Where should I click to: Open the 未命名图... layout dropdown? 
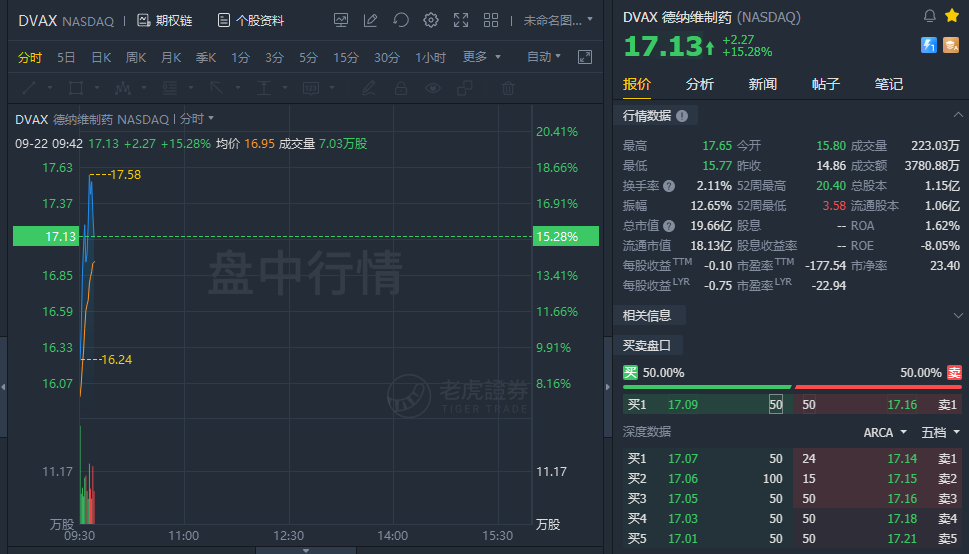[558, 20]
